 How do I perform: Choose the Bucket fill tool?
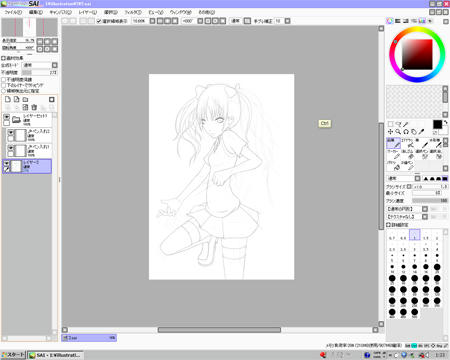coord(395,166)
